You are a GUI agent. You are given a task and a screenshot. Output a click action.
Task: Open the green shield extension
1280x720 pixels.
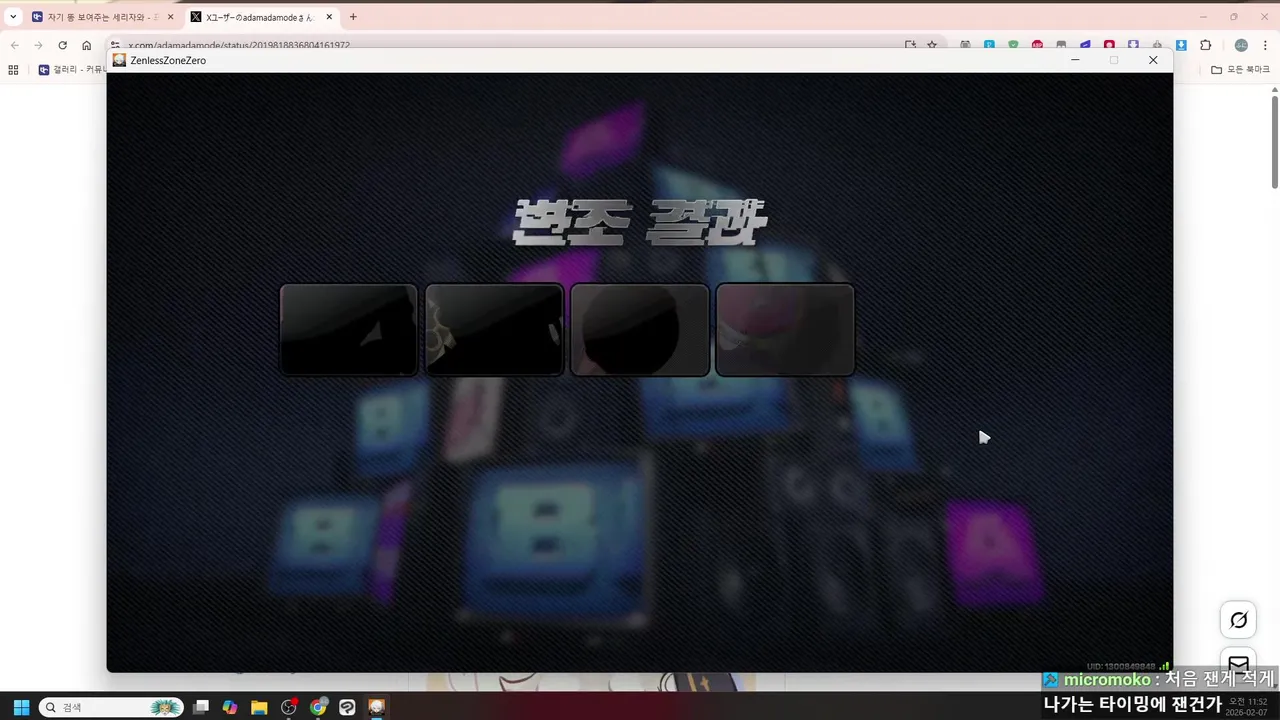click(1013, 45)
